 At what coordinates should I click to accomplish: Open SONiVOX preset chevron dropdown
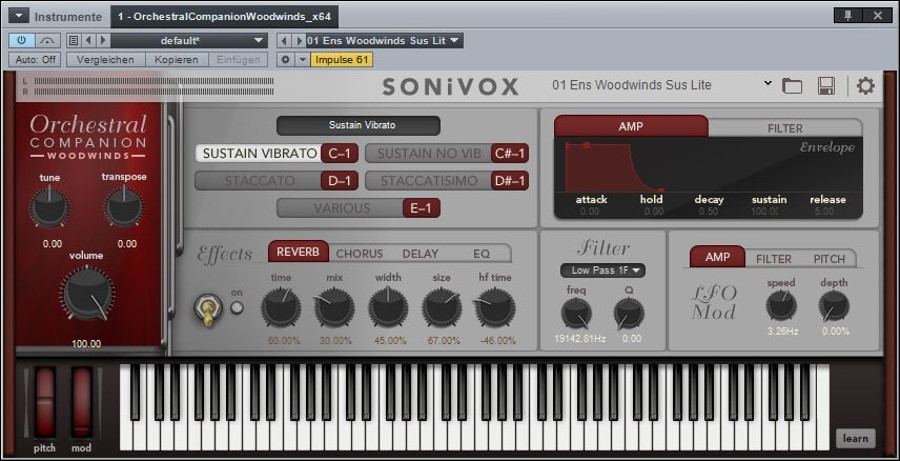click(x=767, y=84)
